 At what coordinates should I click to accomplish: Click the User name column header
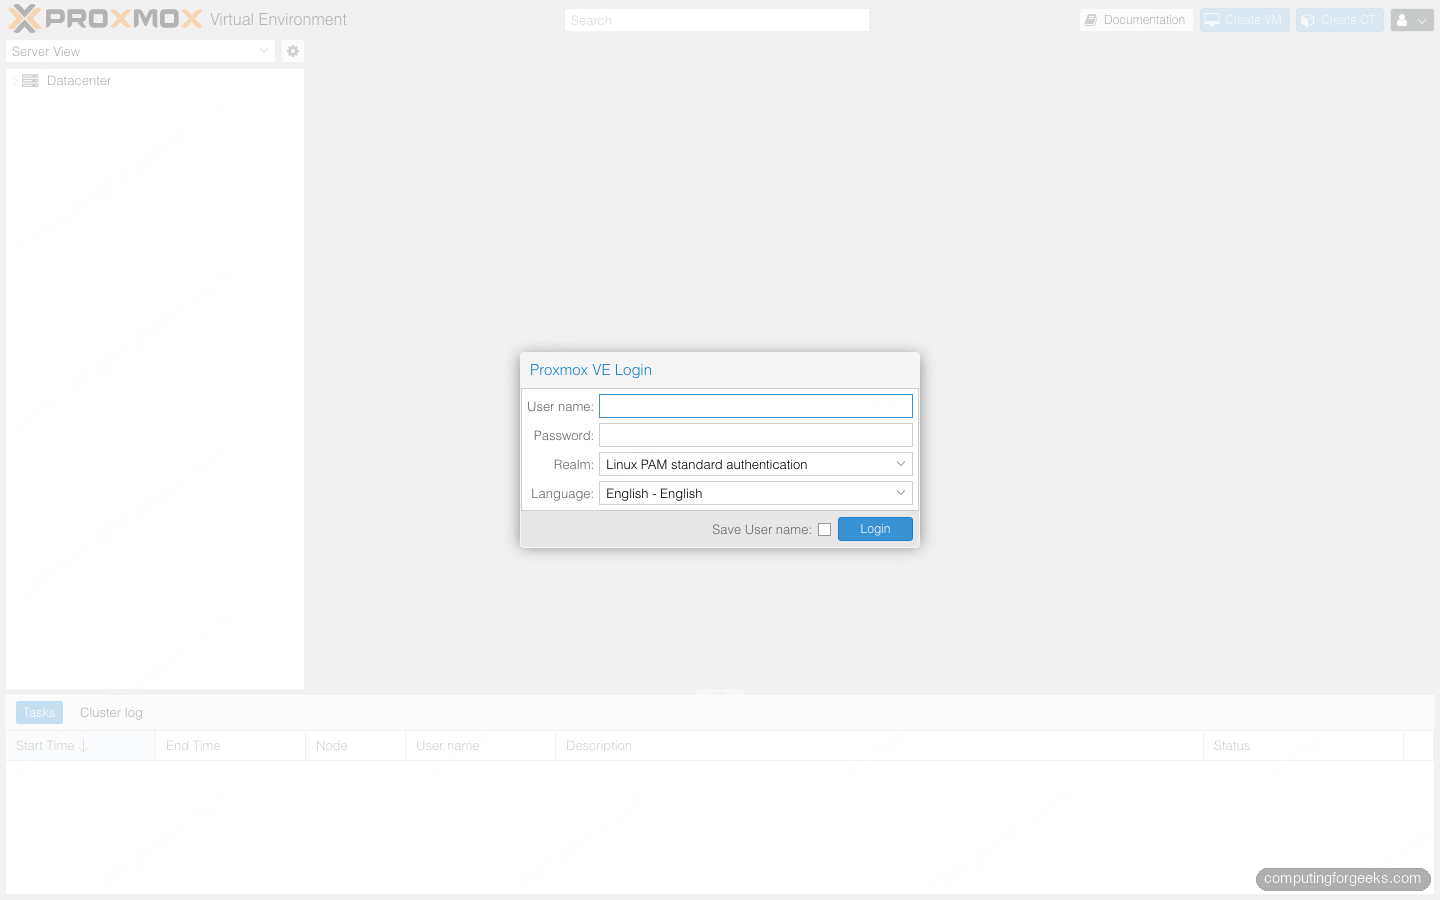point(480,746)
